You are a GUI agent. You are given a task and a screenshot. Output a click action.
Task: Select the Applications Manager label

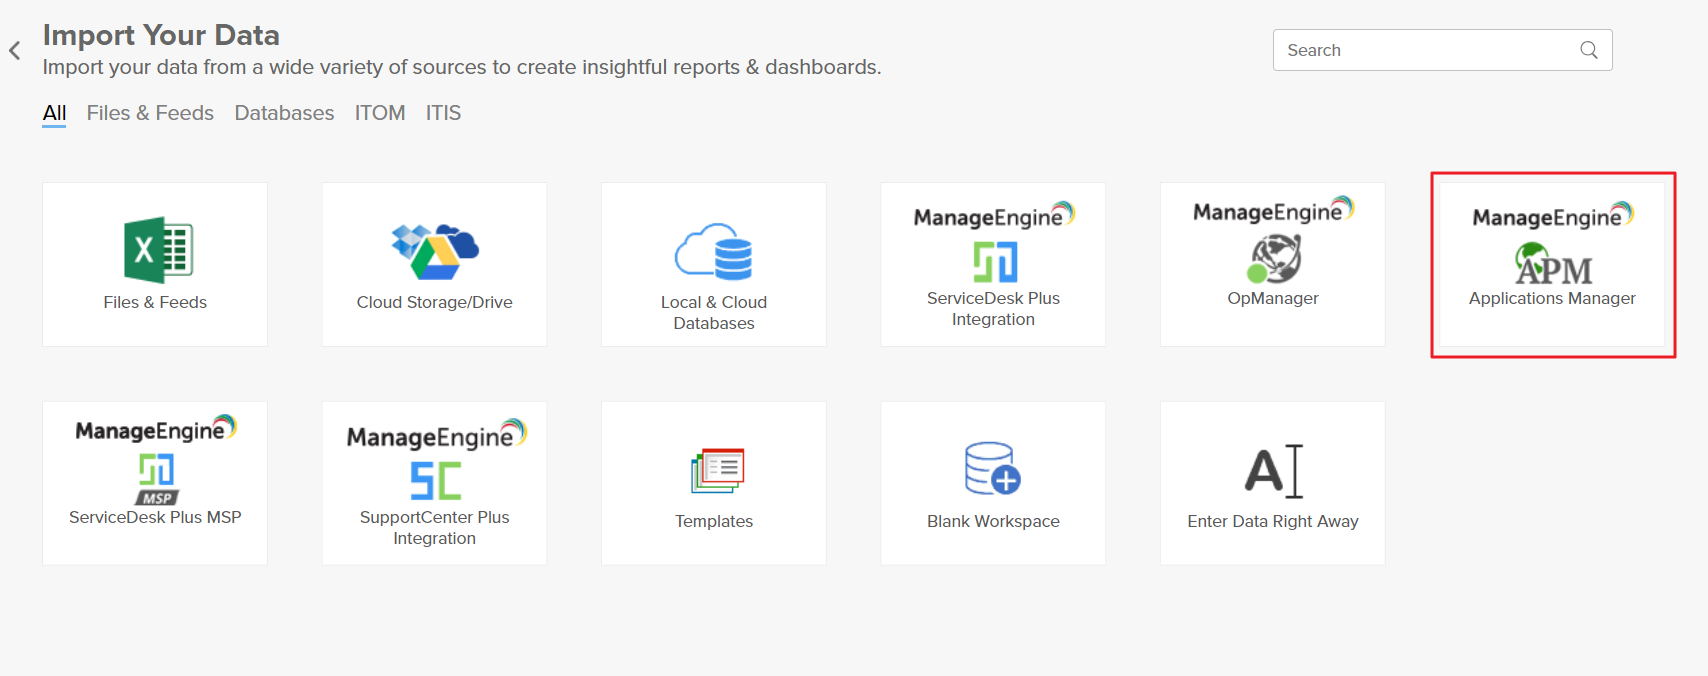click(x=1552, y=298)
